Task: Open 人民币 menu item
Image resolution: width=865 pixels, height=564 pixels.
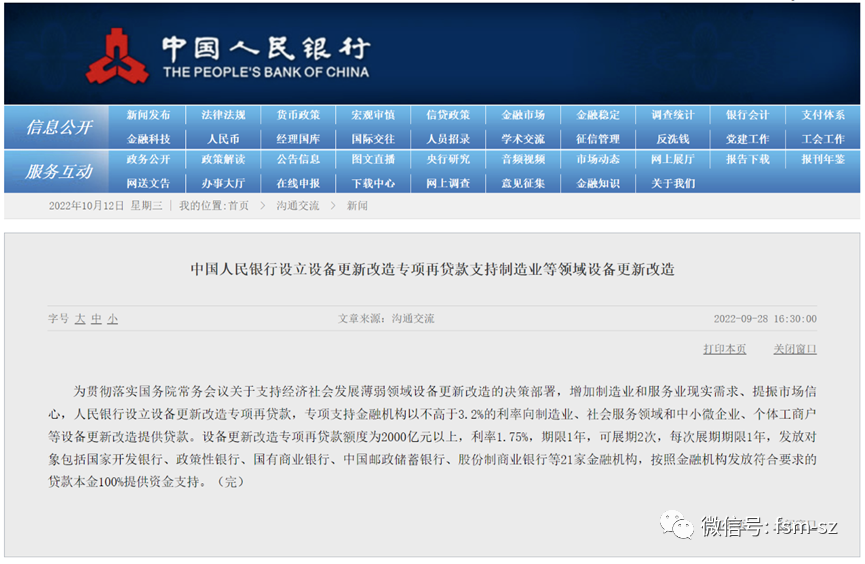Action: pos(223,139)
